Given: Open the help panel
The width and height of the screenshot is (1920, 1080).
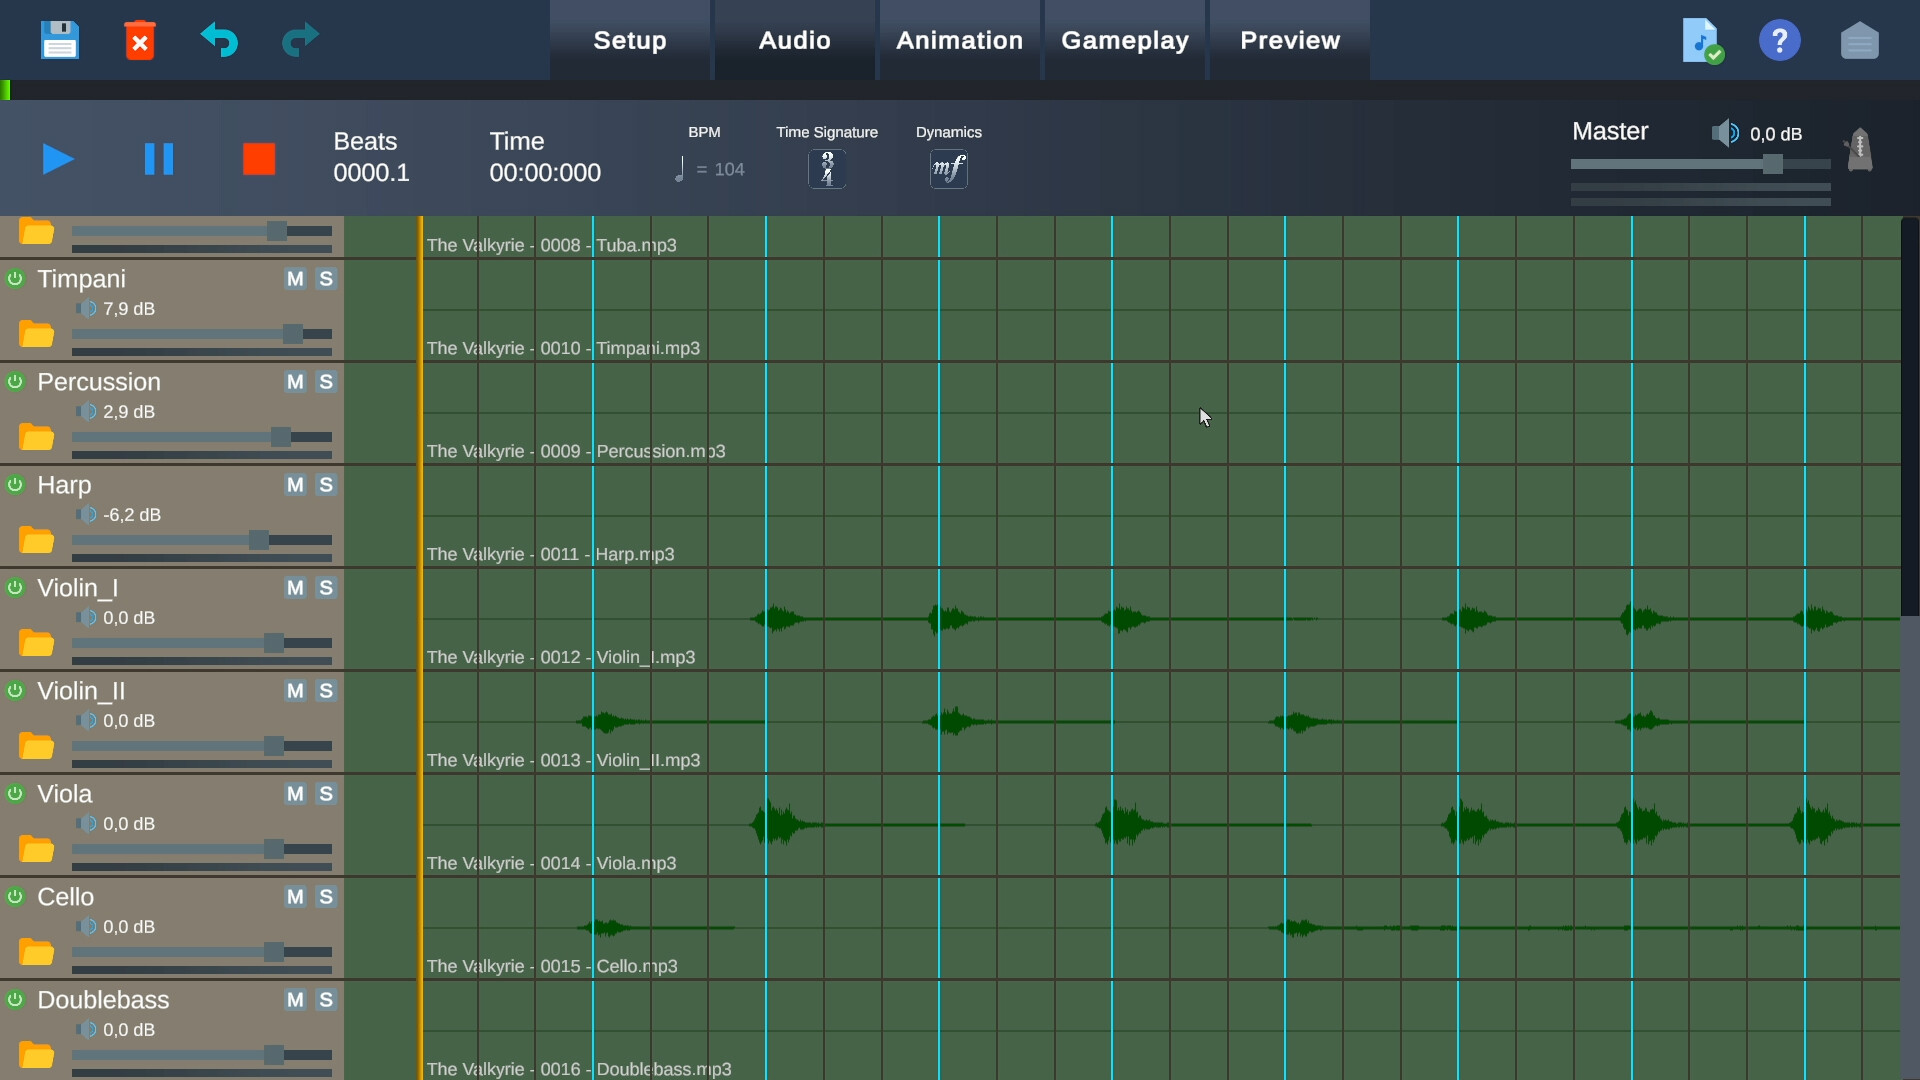Looking at the screenshot, I should click(1780, 40).
